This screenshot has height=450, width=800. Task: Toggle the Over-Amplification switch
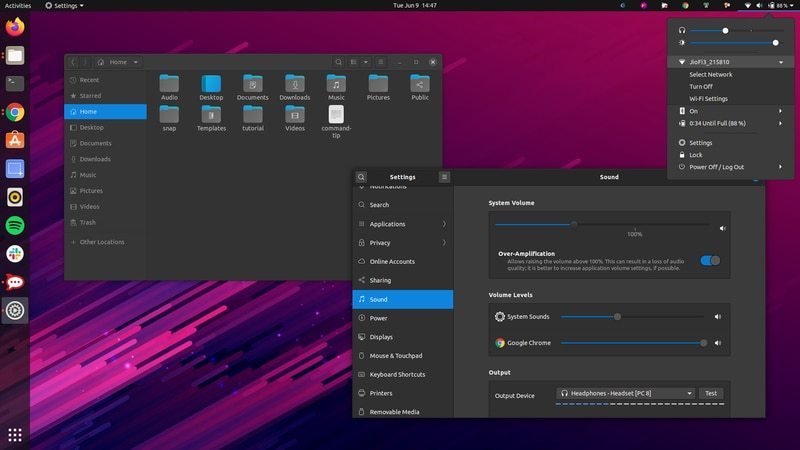coord(710,260)
